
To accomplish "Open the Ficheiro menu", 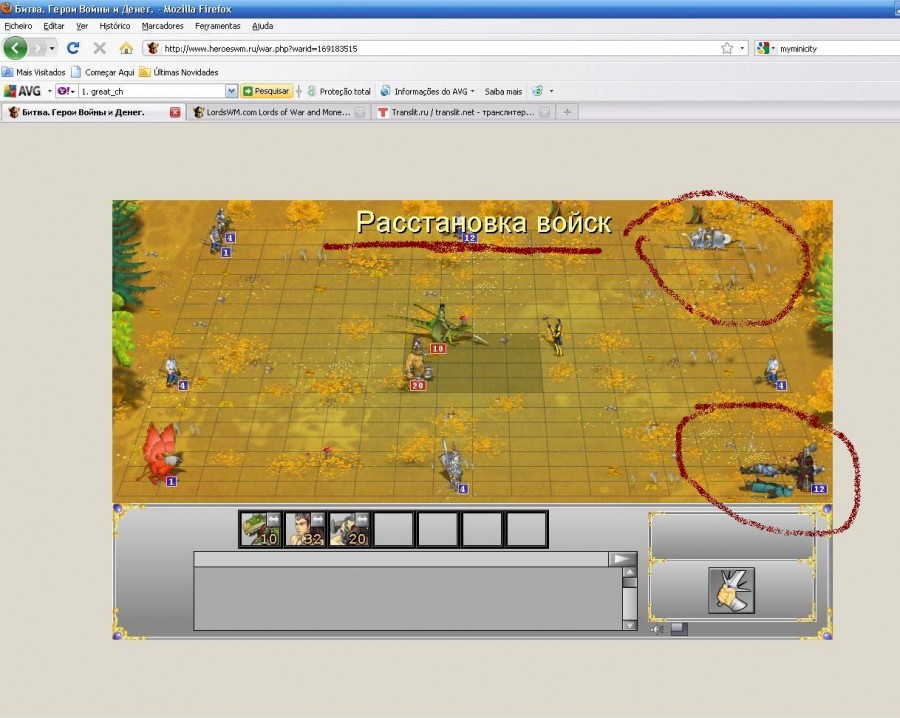I will (18, 26).
